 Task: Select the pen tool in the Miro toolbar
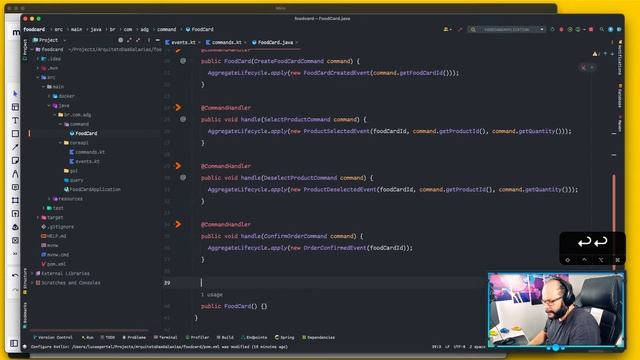click(x=15, y=174)
